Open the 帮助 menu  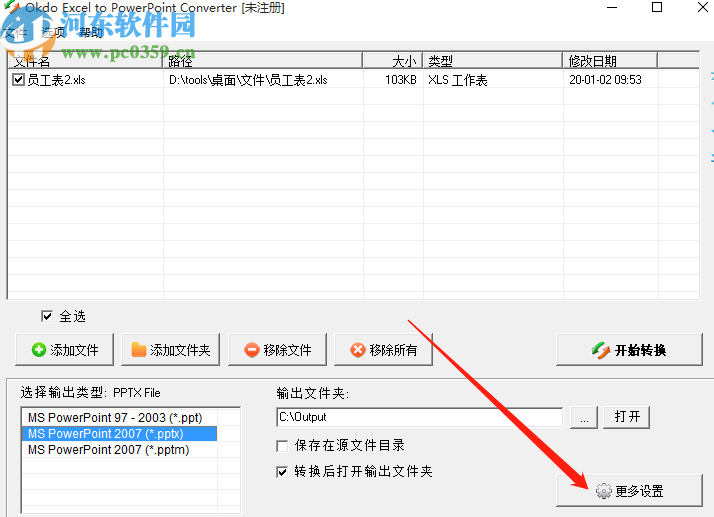pyautogui.click(x=91, y=32)
